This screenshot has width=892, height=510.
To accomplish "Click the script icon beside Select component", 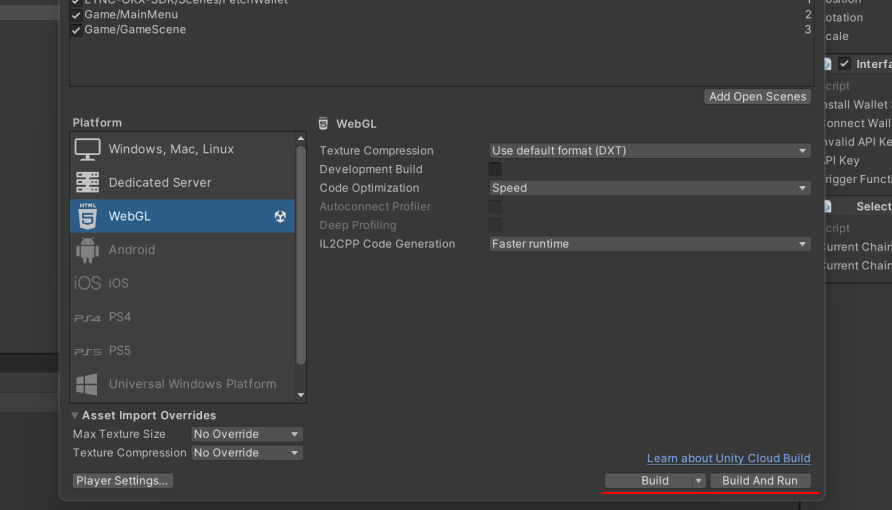I will tap(828, 206).
